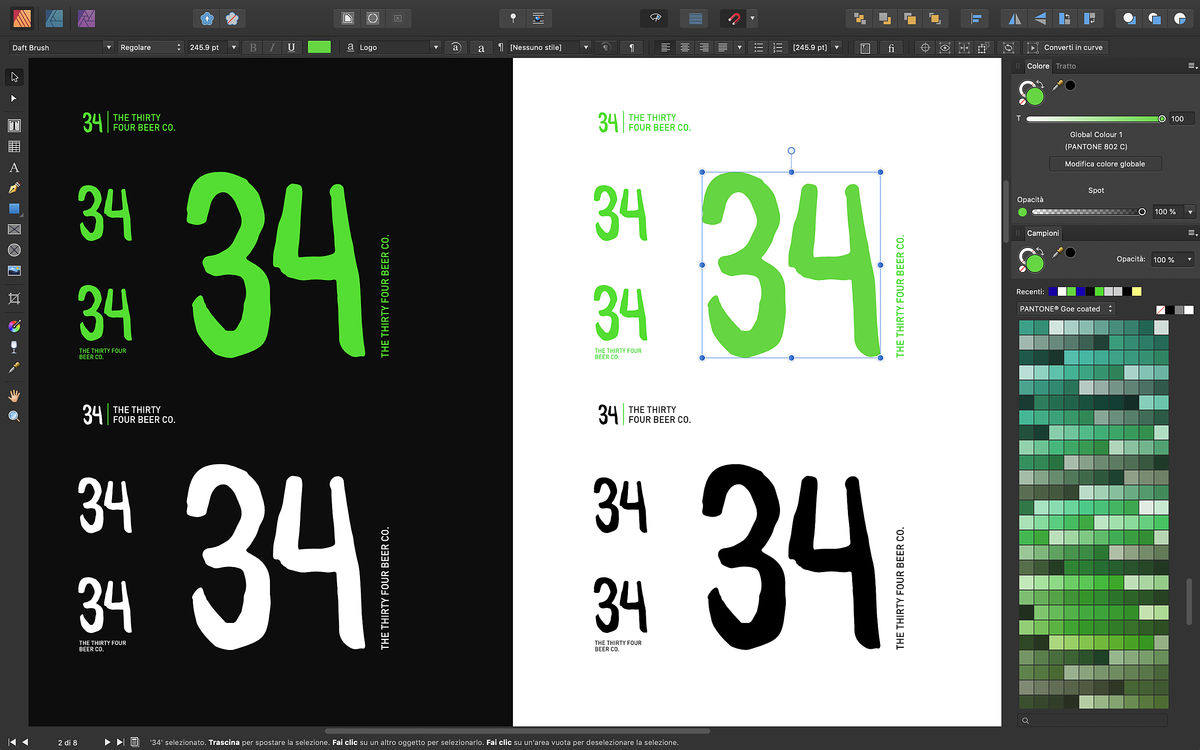Open the Pinning pin icon in toolbar
This screenshot has height=750, width=1200.
pyautogui.click(x=513, y=18)
